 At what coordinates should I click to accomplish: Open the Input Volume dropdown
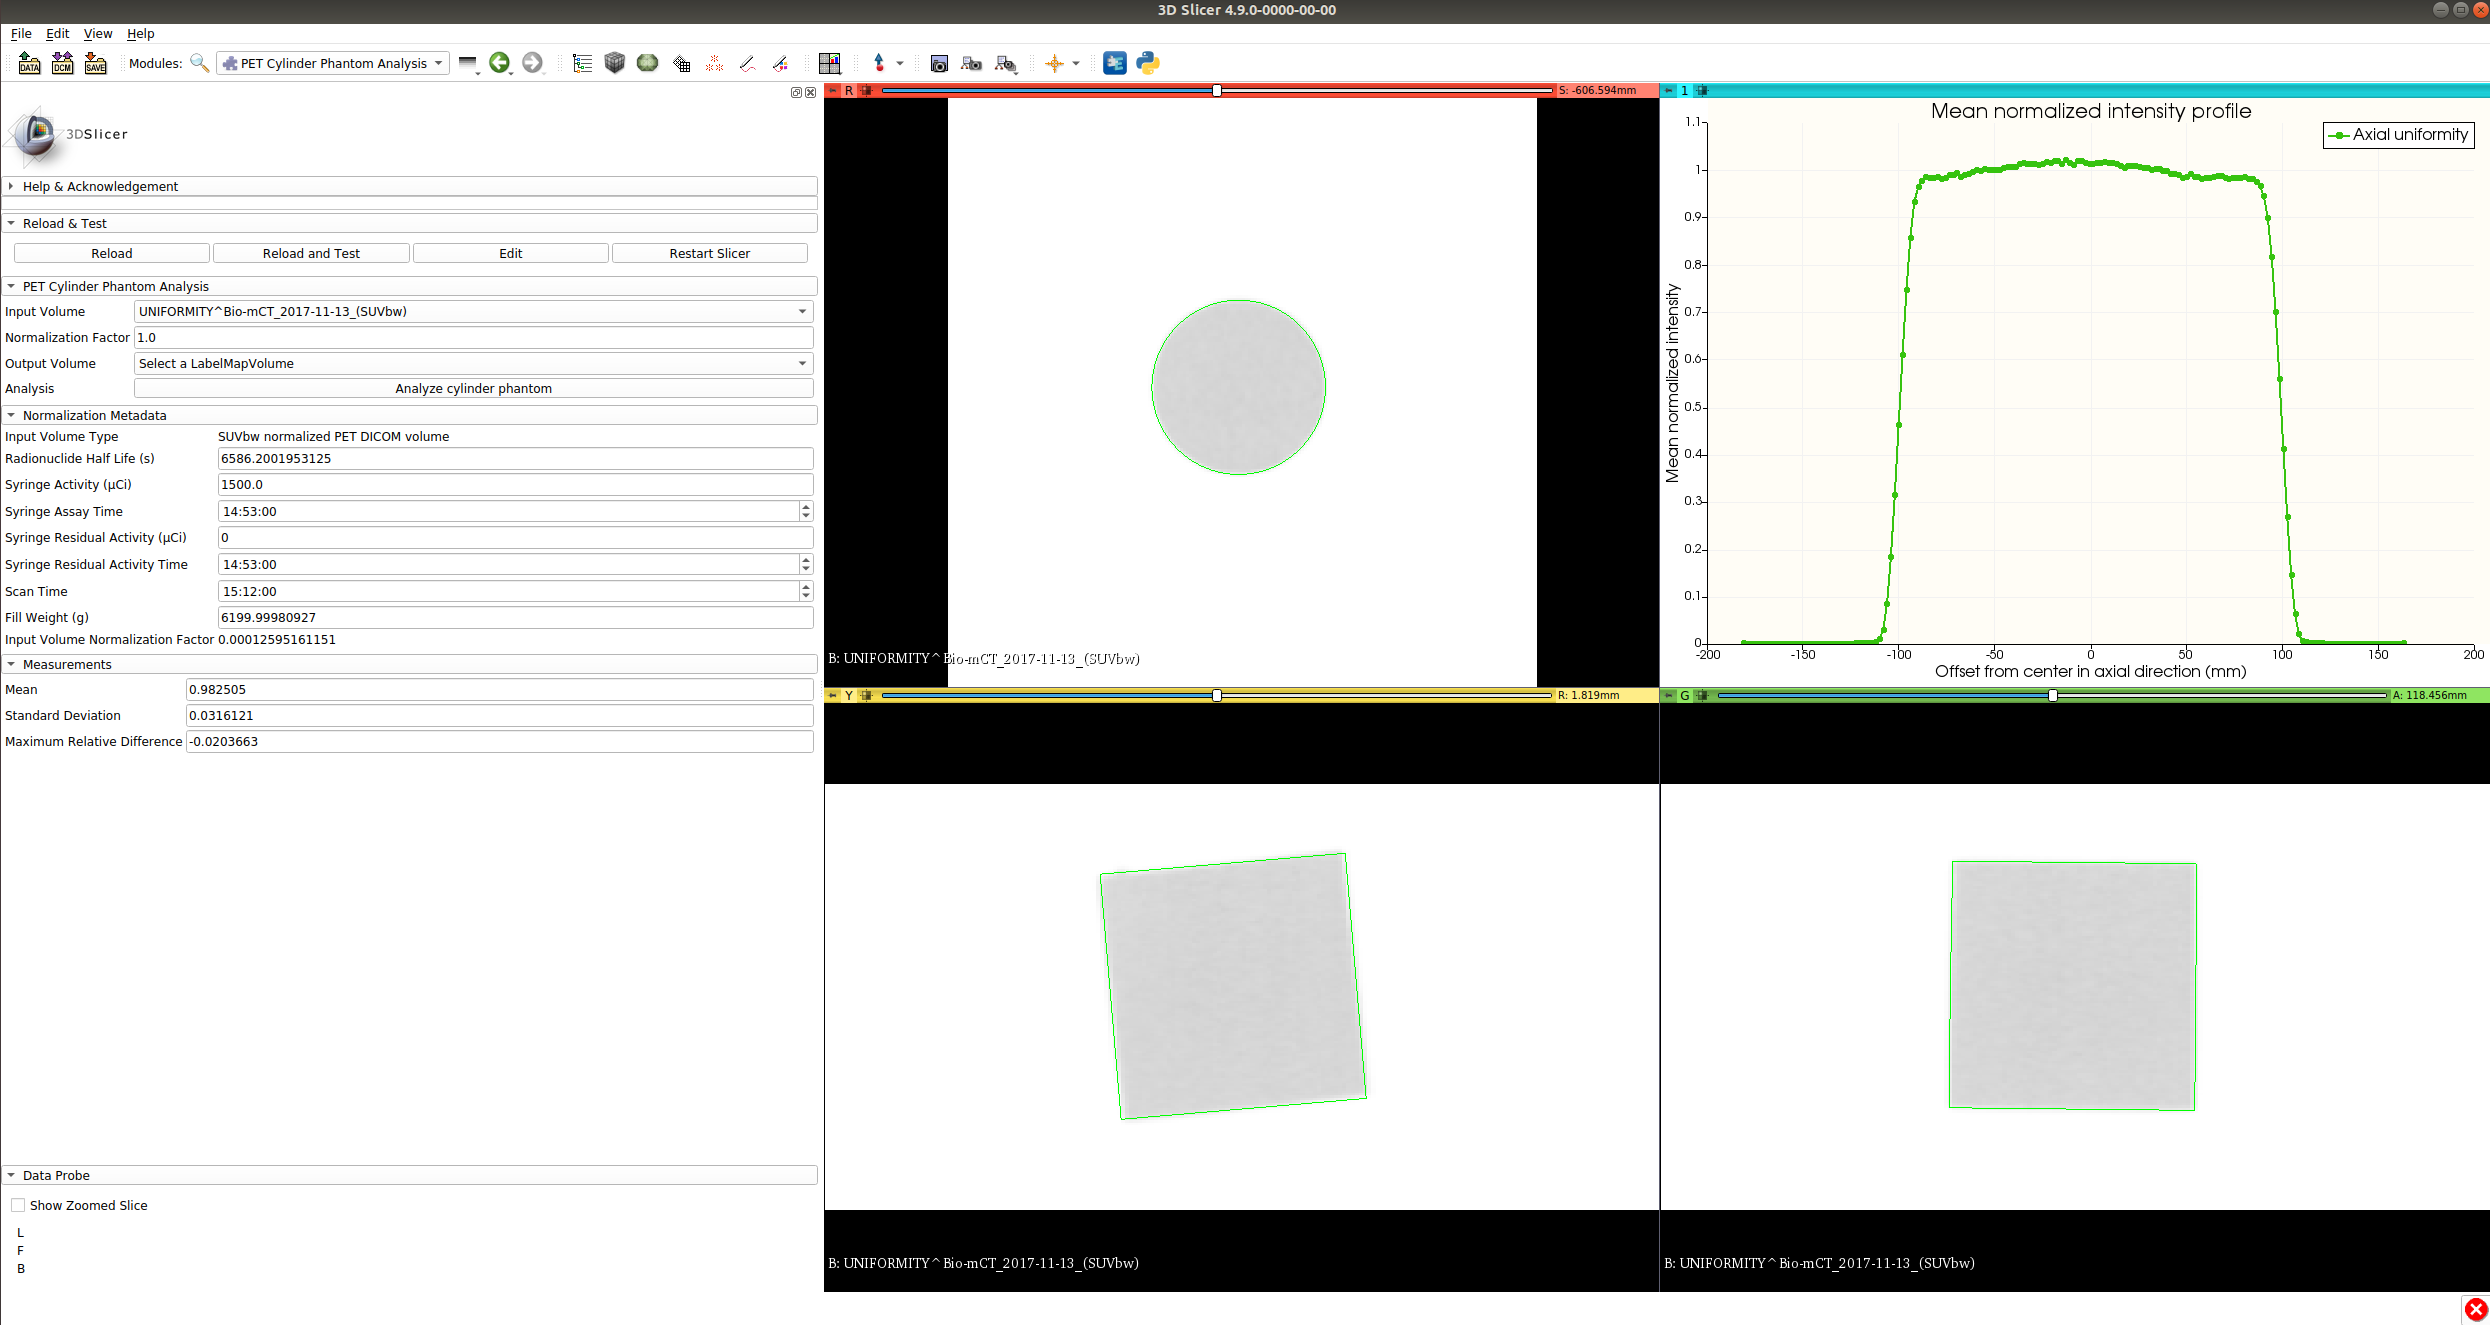[473, 311]
